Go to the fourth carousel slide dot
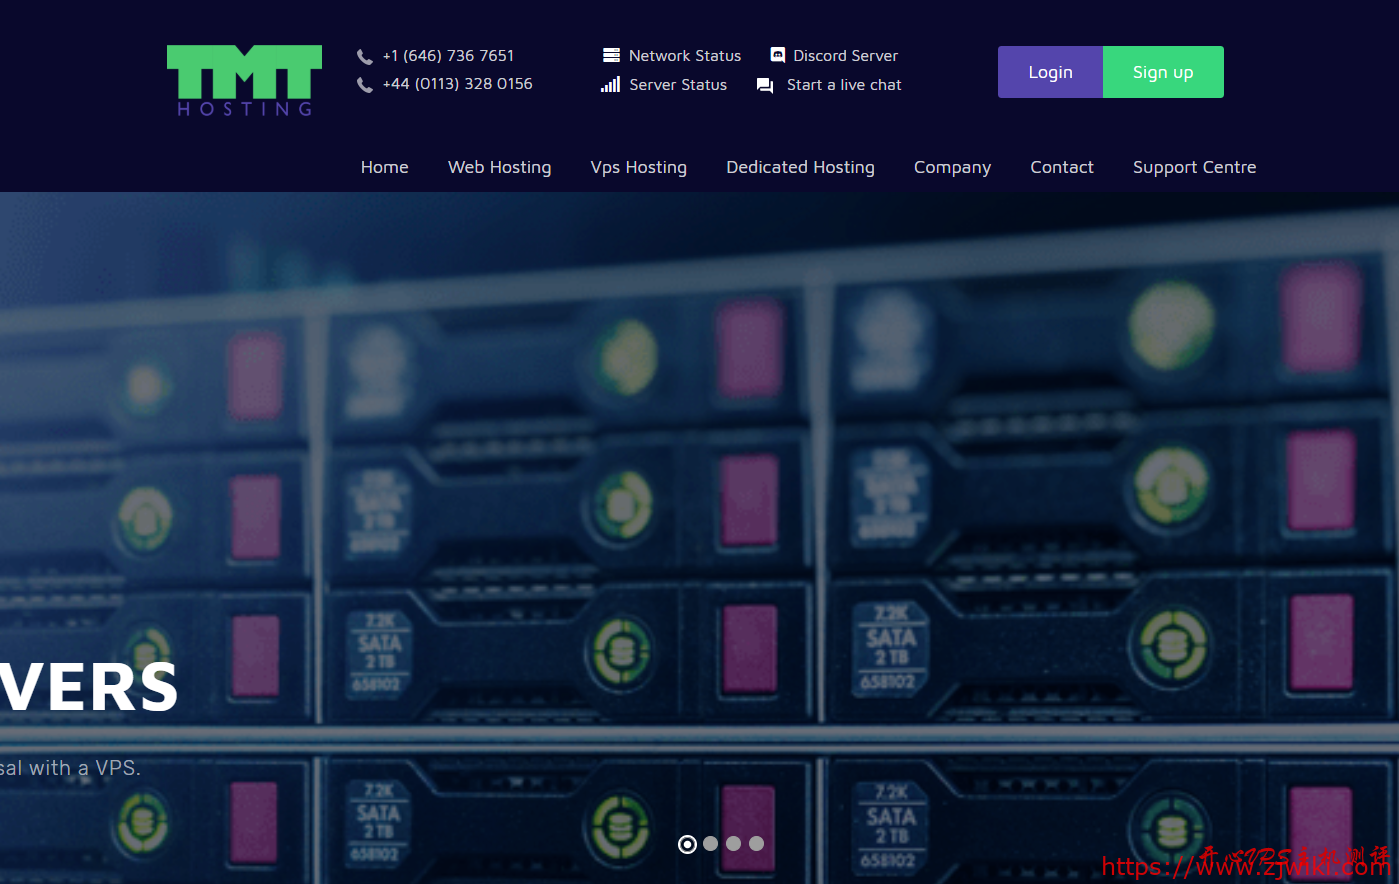The image size is (1399, 884). click(756, 844)
